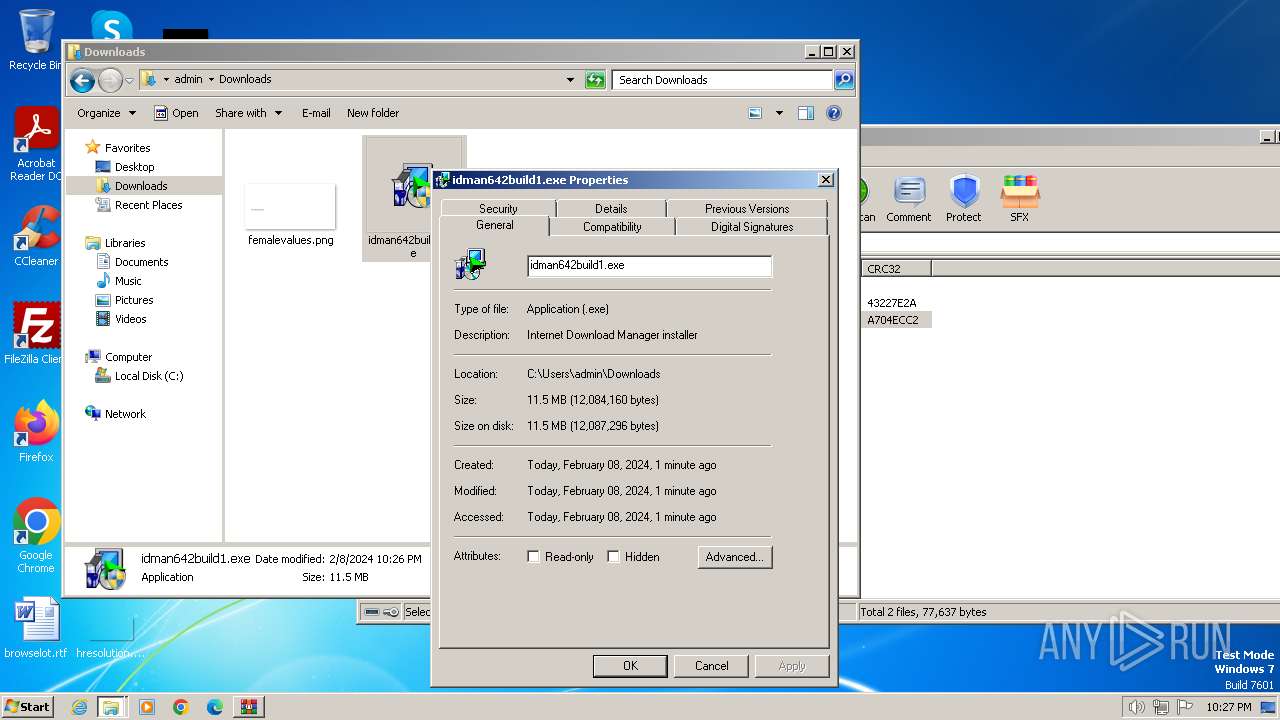1280x720 pixels.
Task: Open recent pages dropdown near Back button
Action: pyautogui.click(x=129, y=80)
